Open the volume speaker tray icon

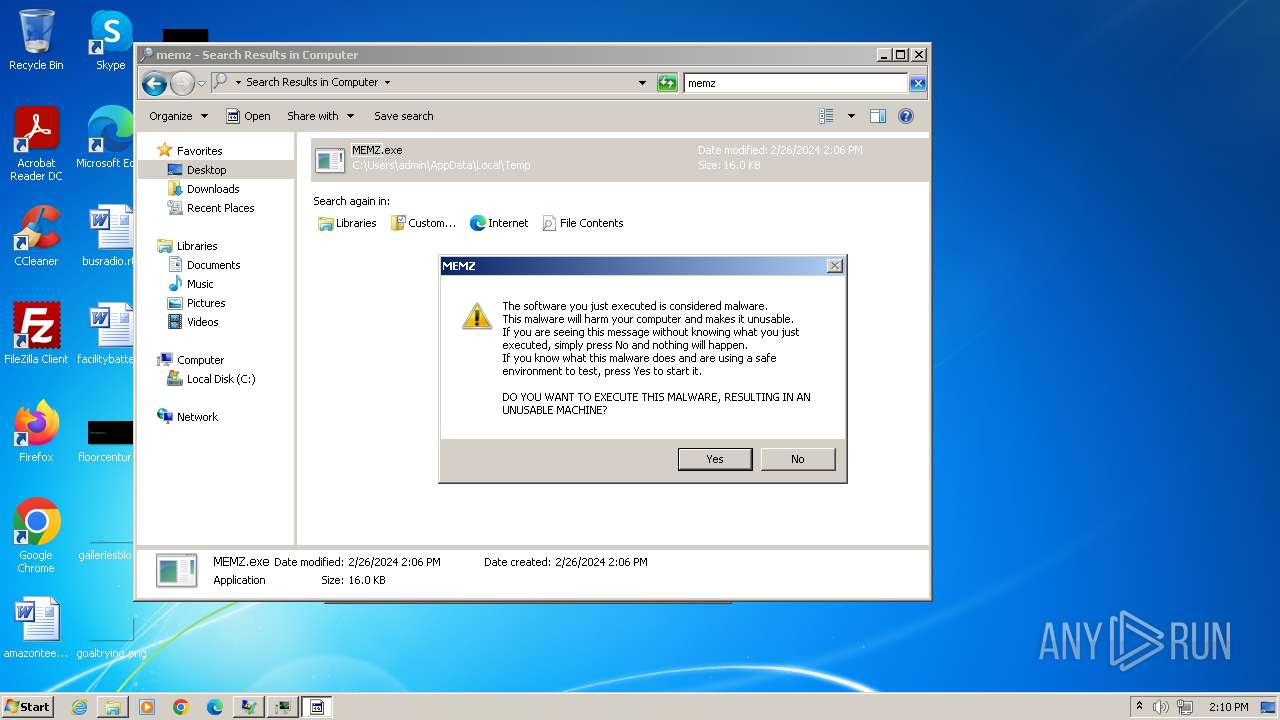point(1160,707)
